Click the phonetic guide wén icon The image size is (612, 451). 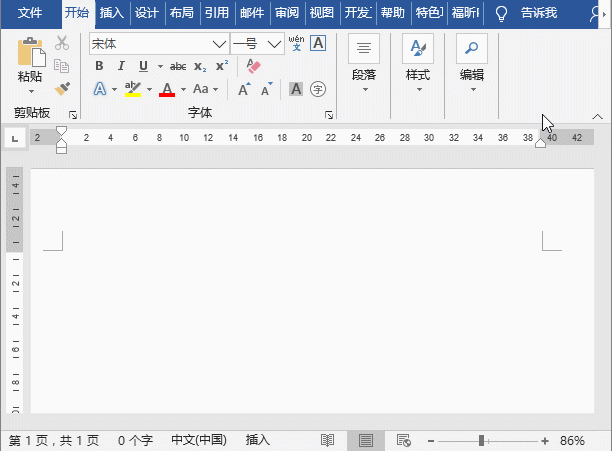click(295, 43)
